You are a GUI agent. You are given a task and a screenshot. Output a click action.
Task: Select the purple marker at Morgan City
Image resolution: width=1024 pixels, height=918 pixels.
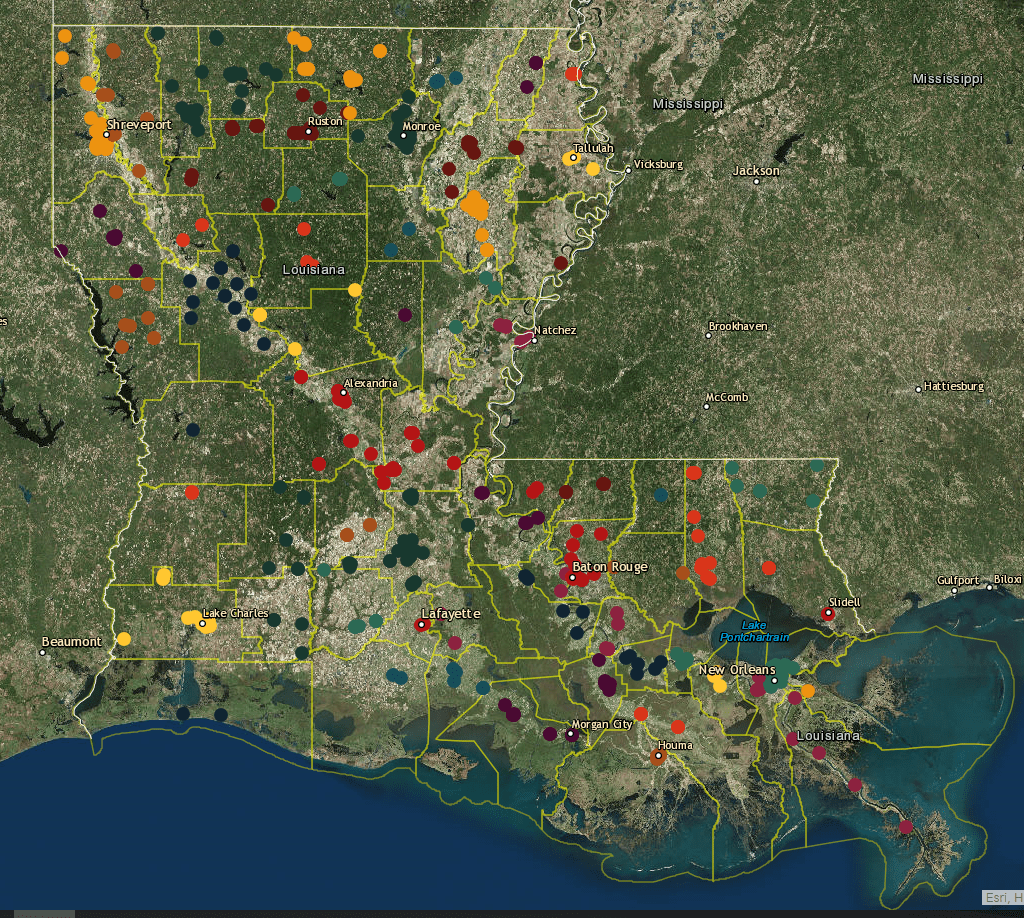click(572, 734)
